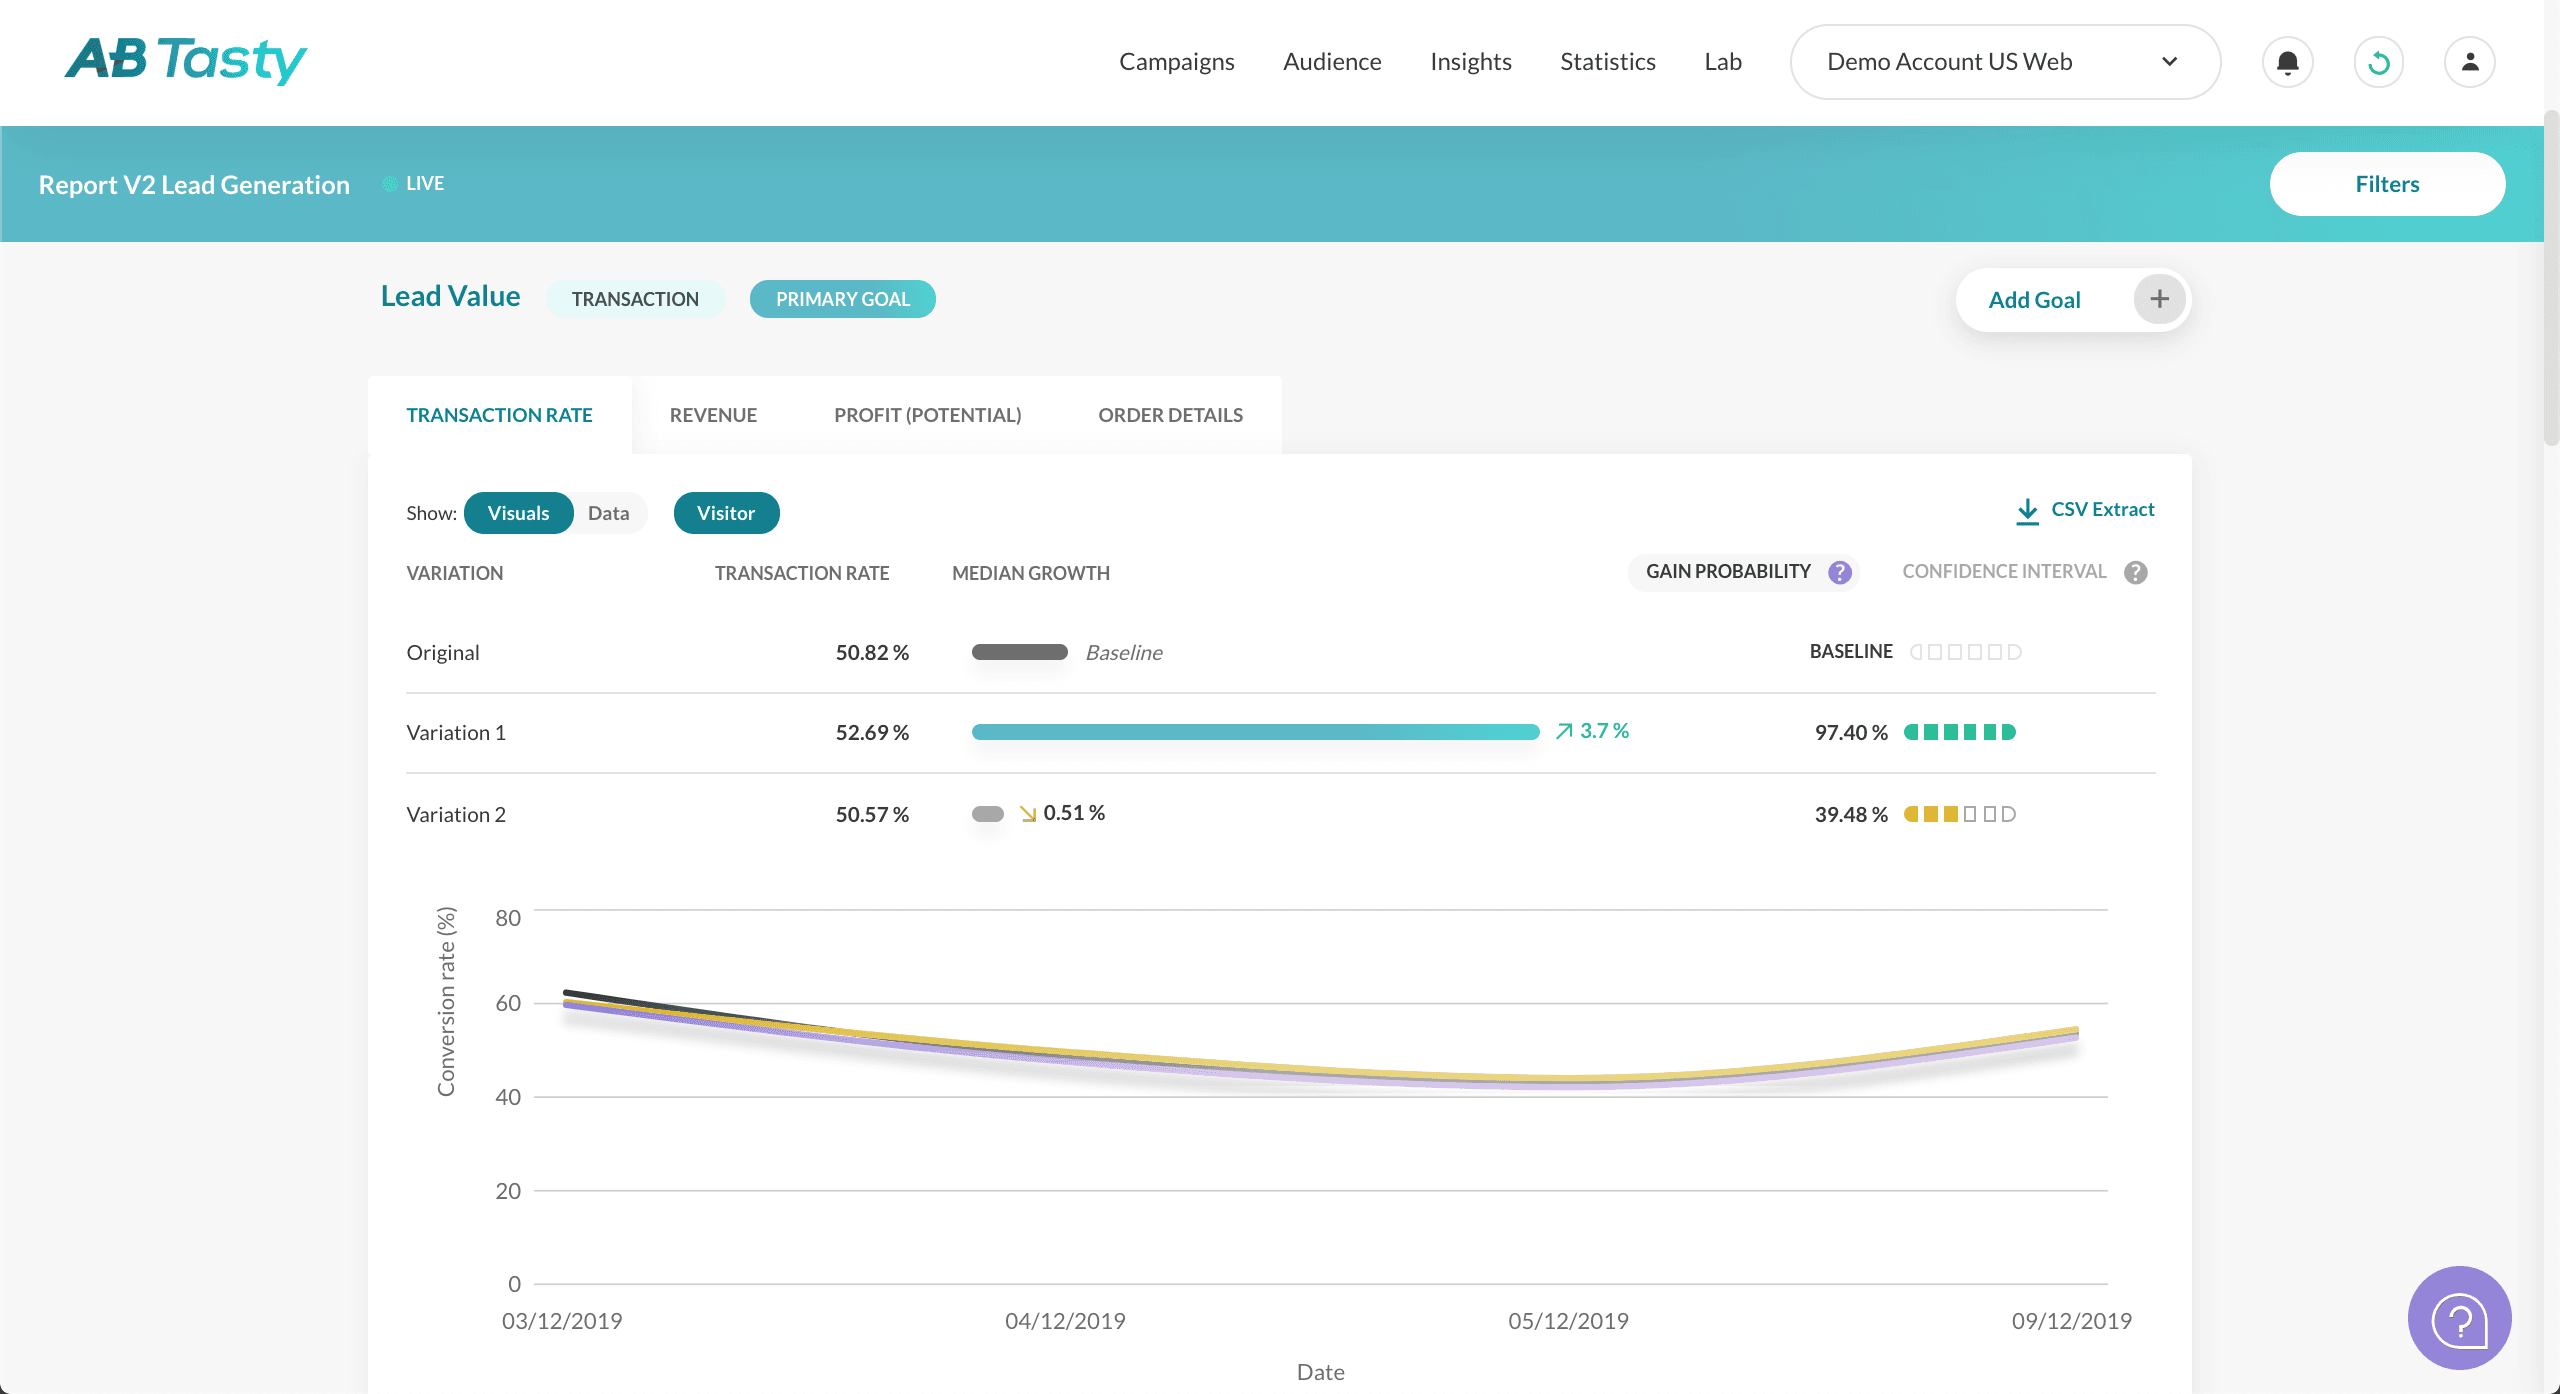2560x1394 pixels.
Task: Open the user profile icon
Action: pos(2469,62)
